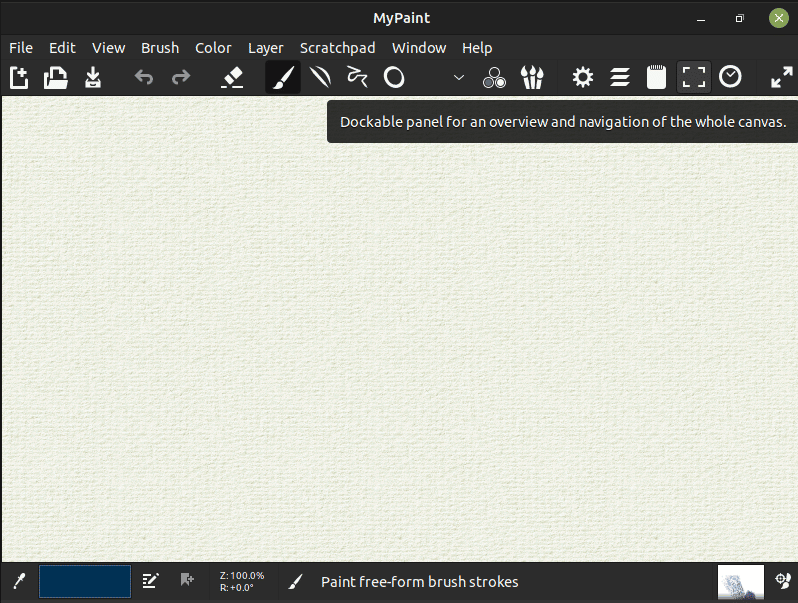Open the Window menu
The width and height of the screenshot is (798, 603).
click(419, 48)
